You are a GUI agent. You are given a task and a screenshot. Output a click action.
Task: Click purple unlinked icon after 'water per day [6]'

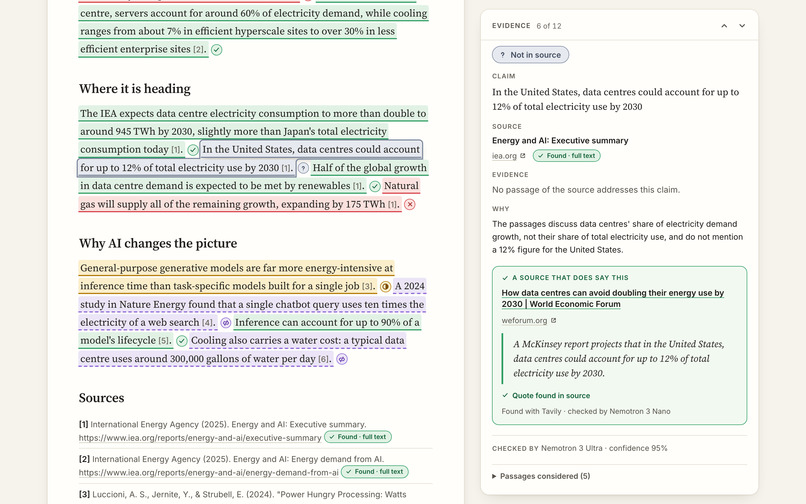coord(342,359)
